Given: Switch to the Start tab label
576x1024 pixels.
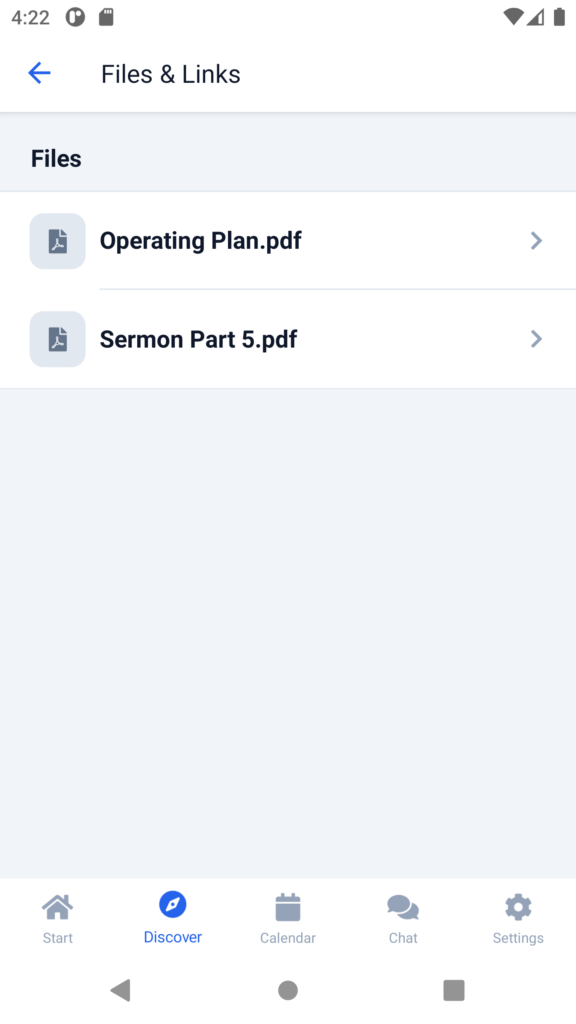Looking at the screenshot, I should tap(57, 938).
